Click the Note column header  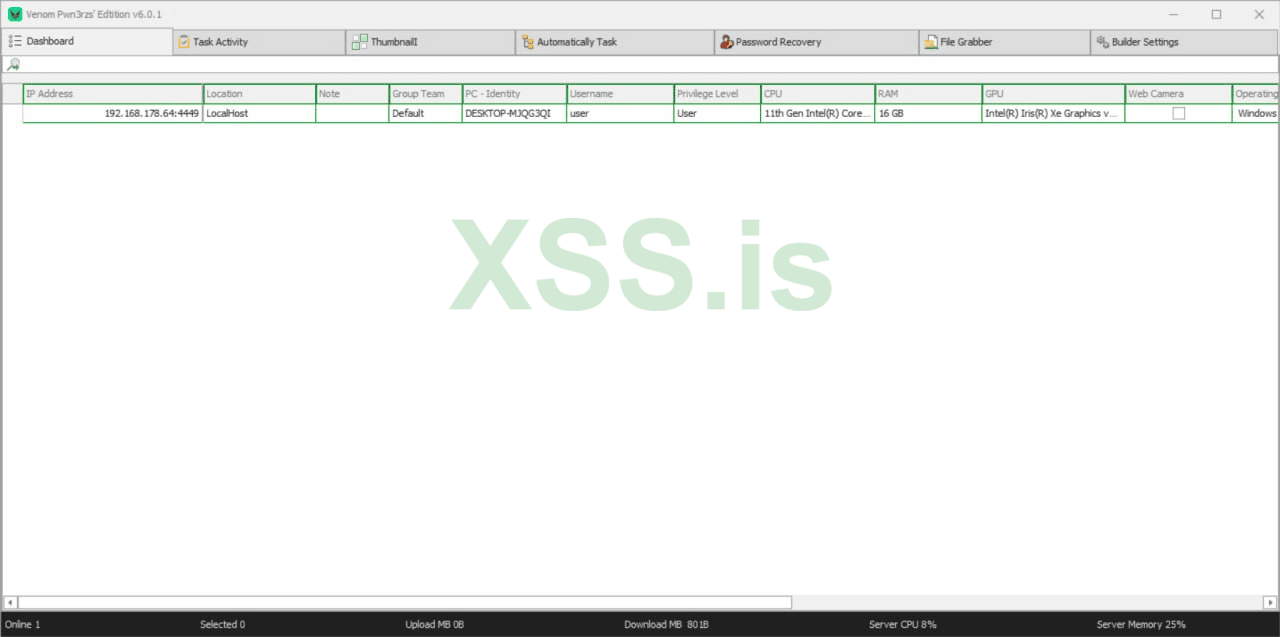352,94
